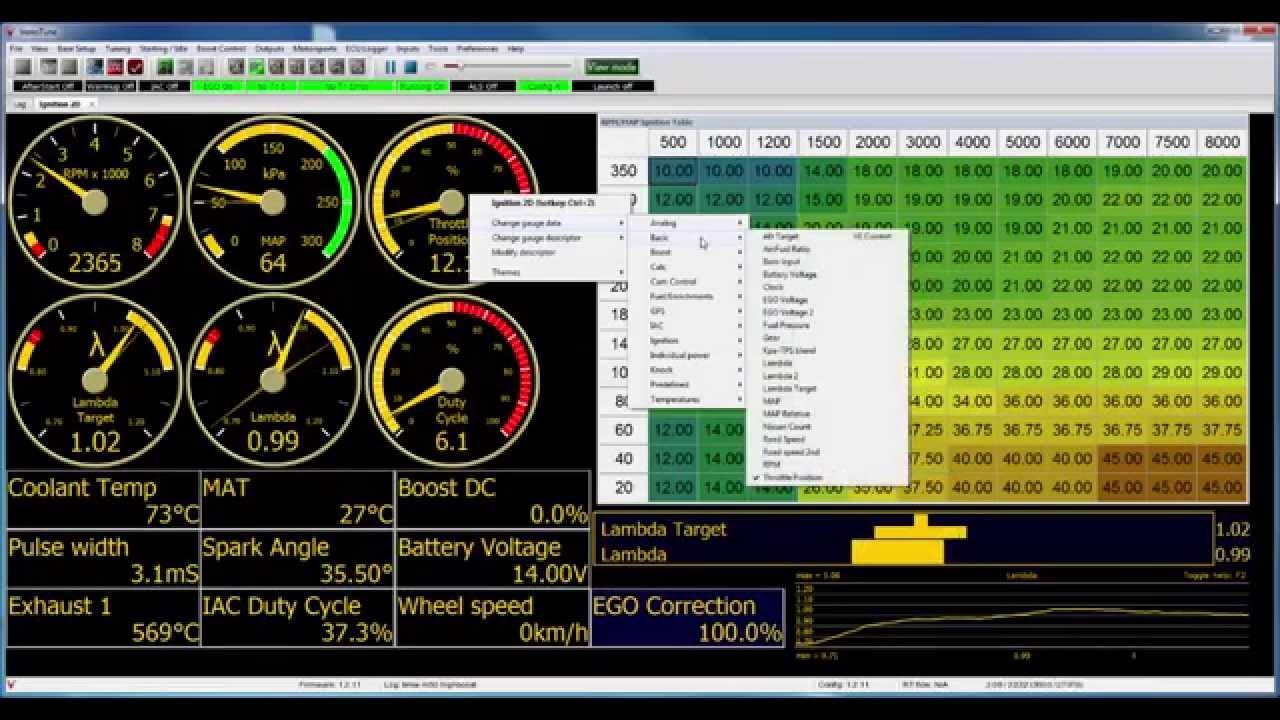Select the 350 kPa row header

coord(623,171)
